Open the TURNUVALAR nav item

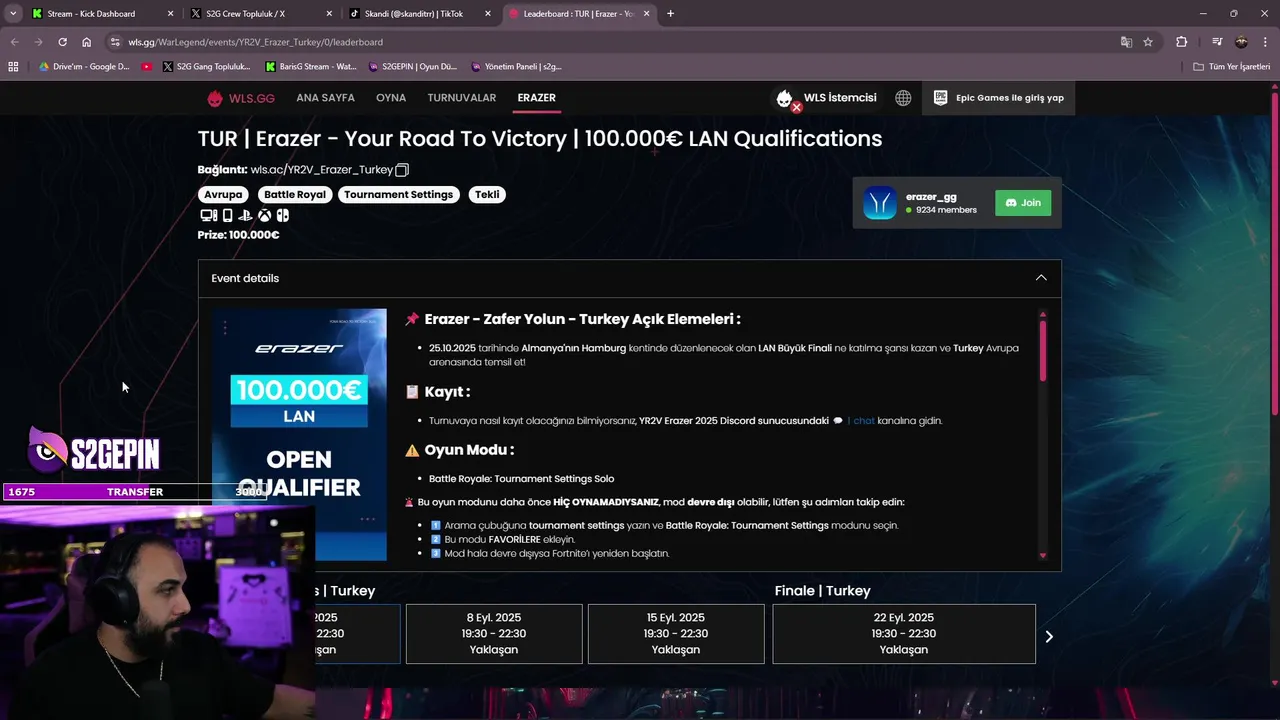[462, 98]
